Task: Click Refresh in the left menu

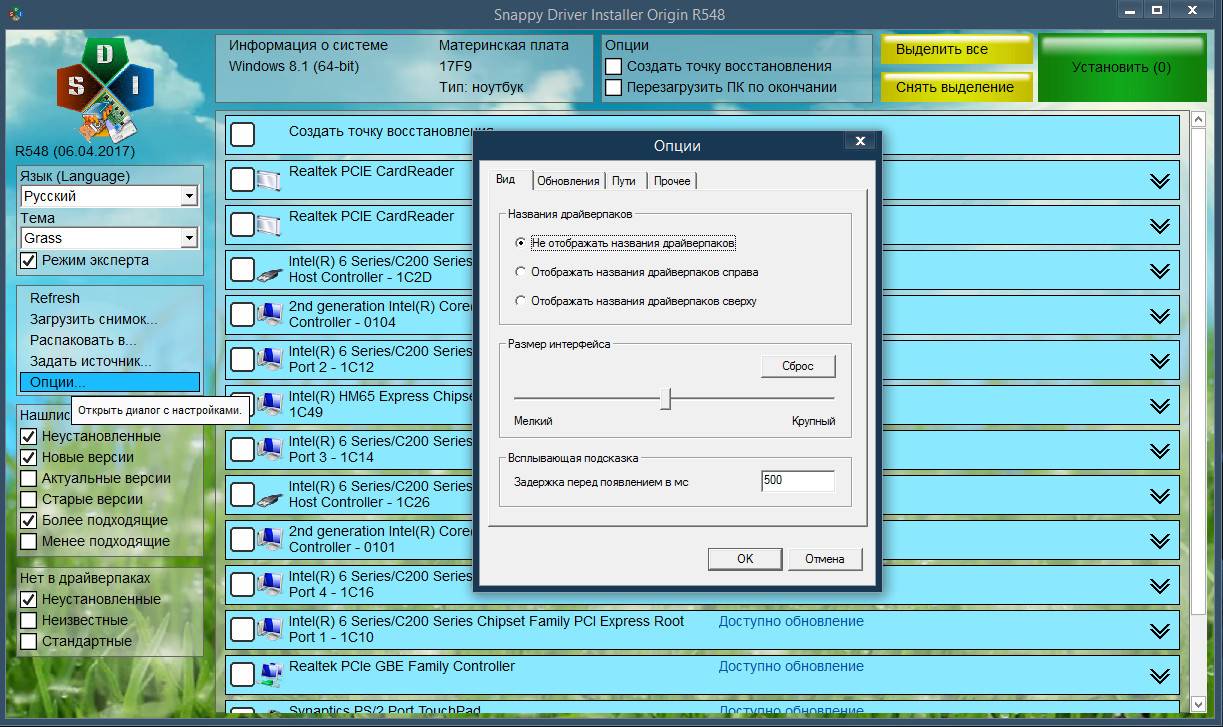Action: point(110,298)
